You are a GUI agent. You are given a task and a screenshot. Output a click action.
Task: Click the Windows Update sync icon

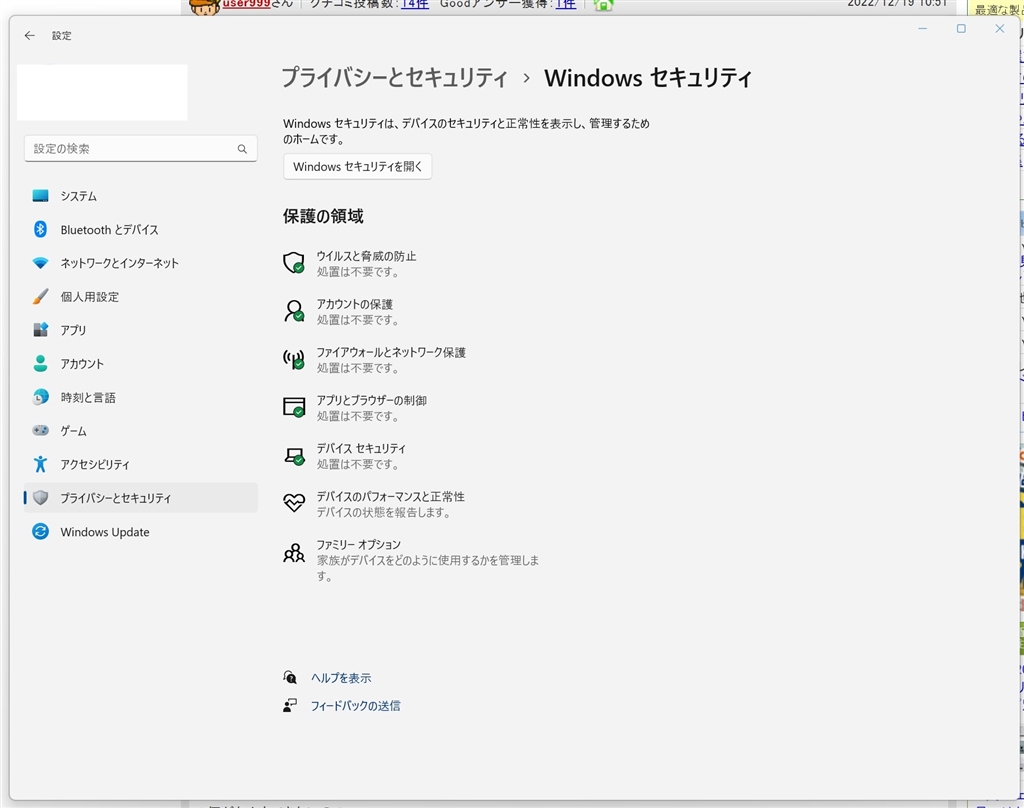point(40,532)
